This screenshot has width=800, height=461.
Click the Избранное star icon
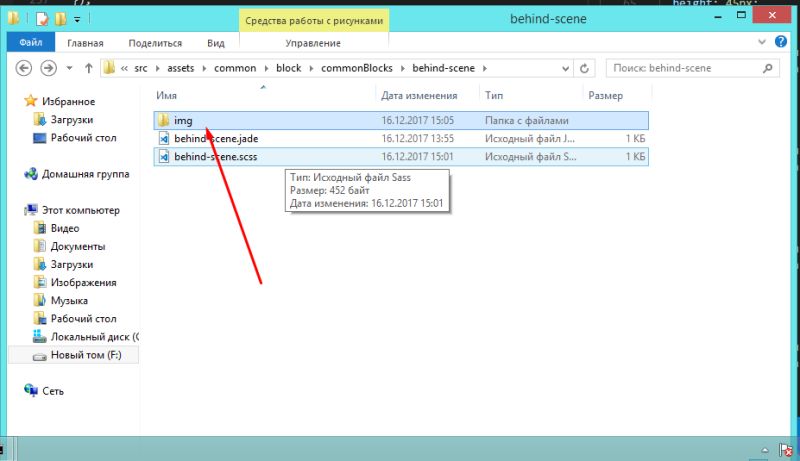31,101
